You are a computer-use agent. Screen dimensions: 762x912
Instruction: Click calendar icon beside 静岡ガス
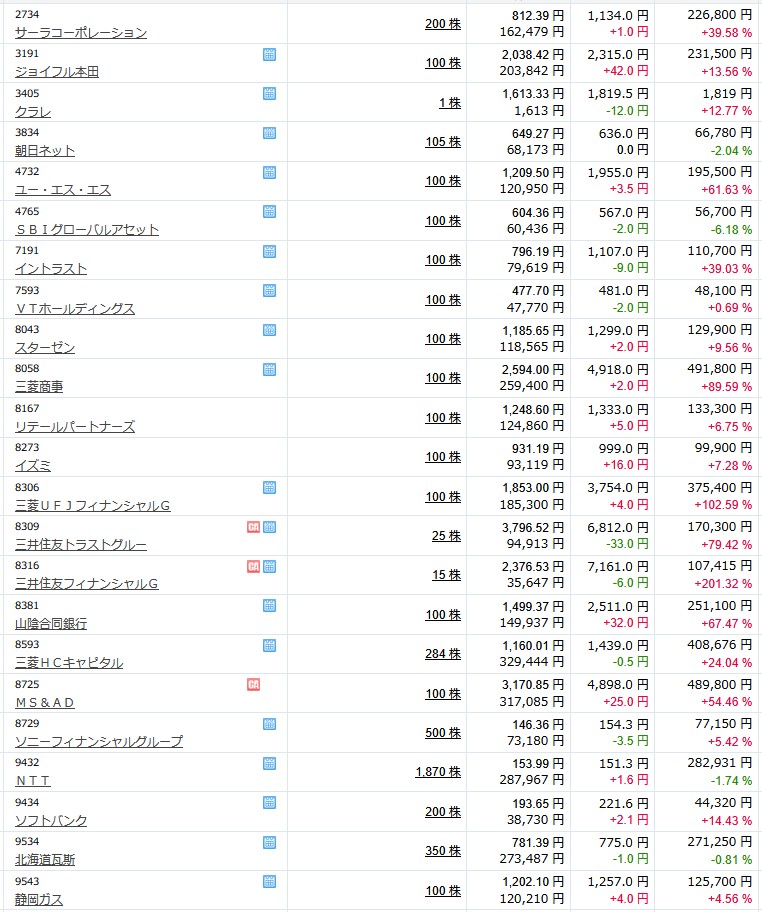(x=269, y=882)
